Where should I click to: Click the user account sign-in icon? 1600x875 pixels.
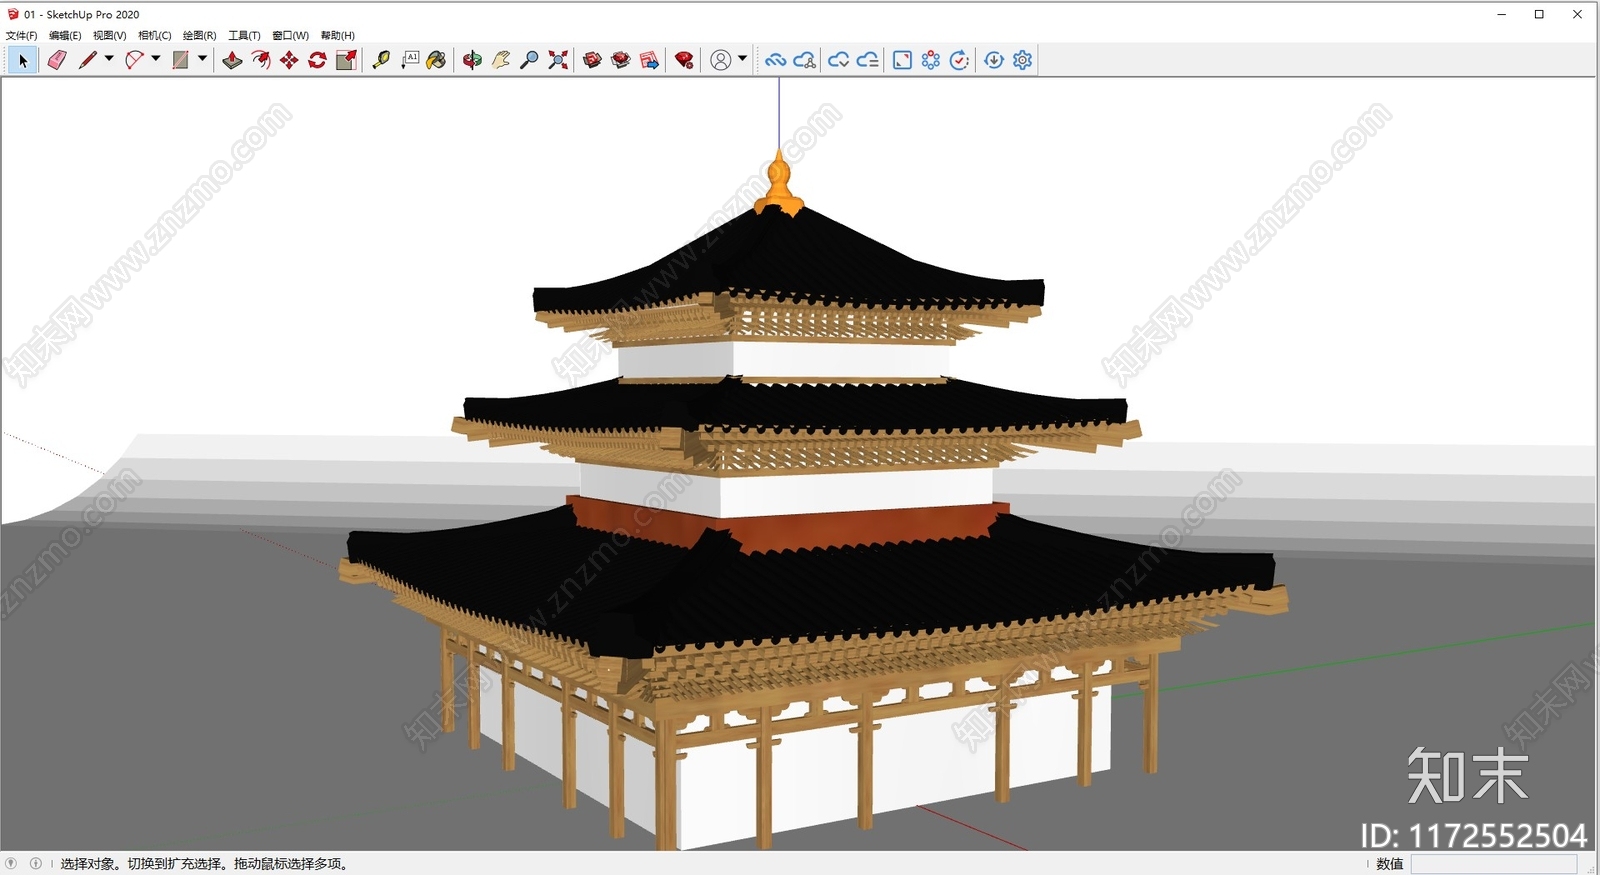point(720,60)
